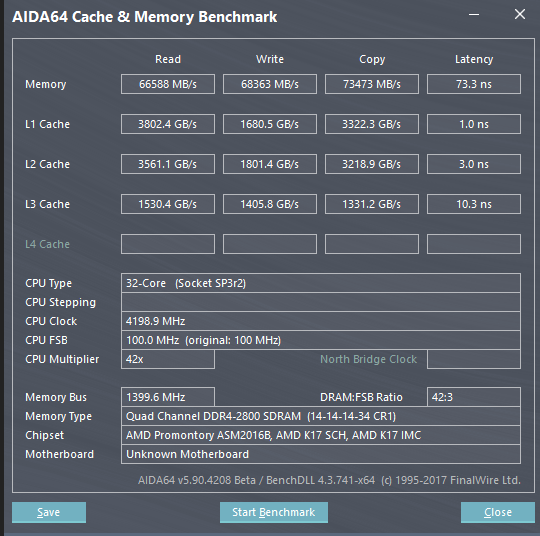Select the Memory Copy value 73473 MB/s

tap(372, 84)
